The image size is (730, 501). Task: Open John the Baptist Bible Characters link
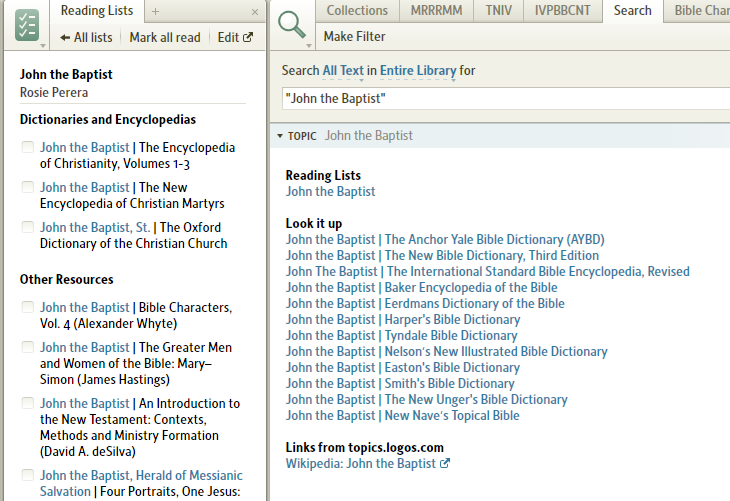click(84, 307)
